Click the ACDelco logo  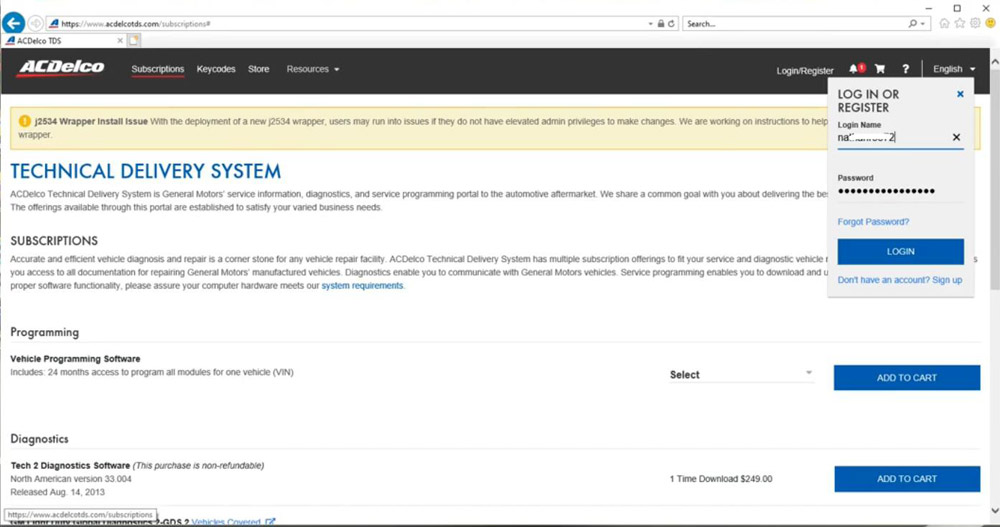(x=60, y=69)
